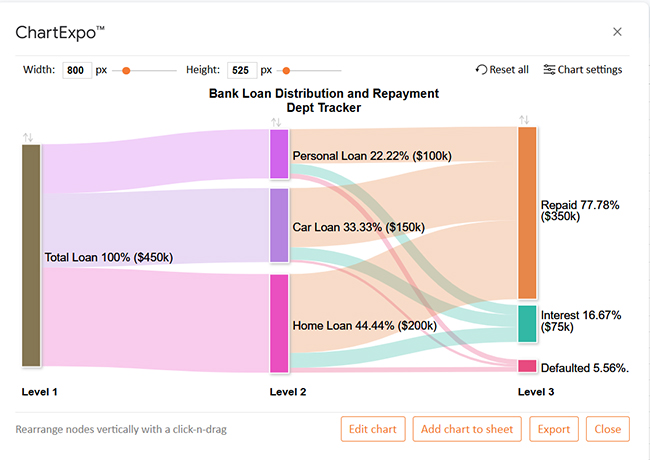Select the Home Loan node bar
650x460 pixels.
279,323
